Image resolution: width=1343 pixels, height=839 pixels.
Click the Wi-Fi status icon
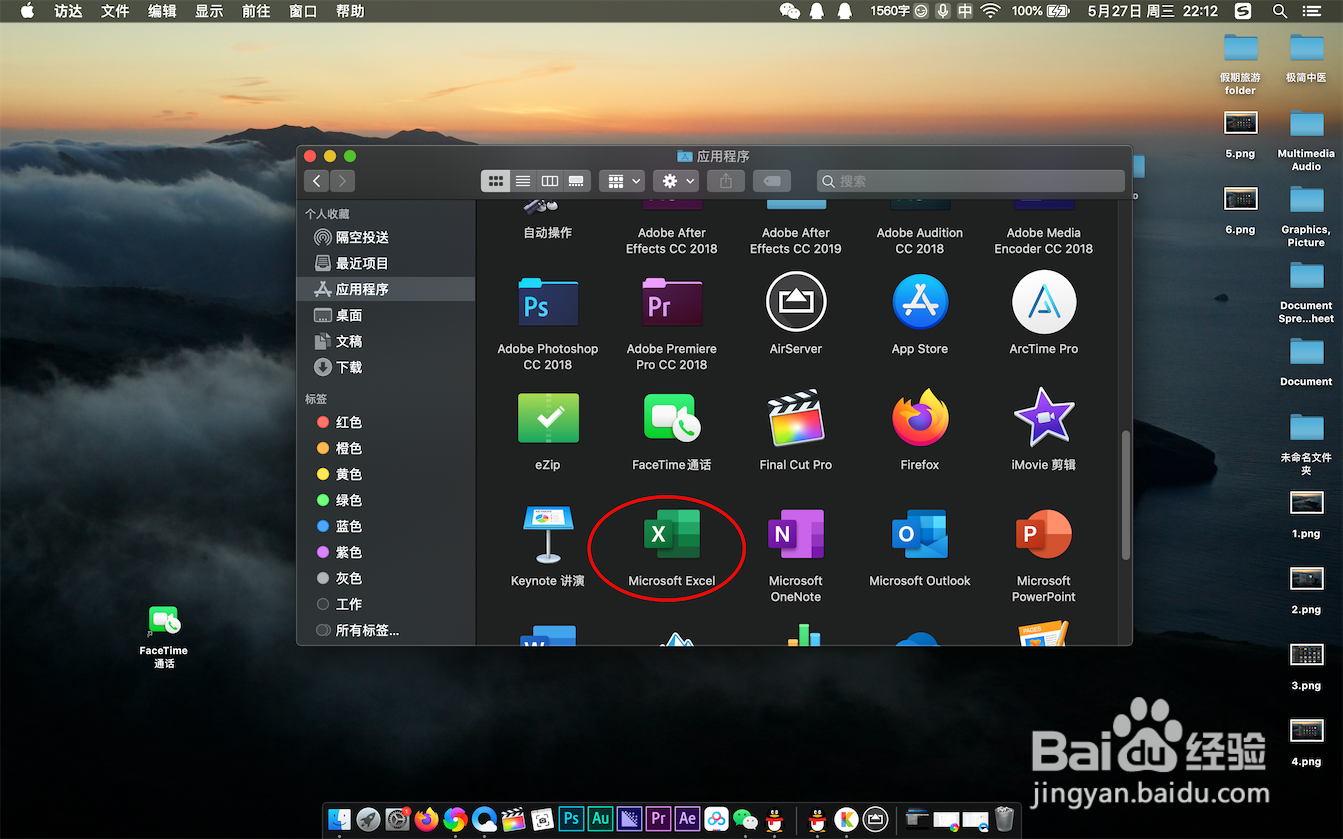[990, 11]
